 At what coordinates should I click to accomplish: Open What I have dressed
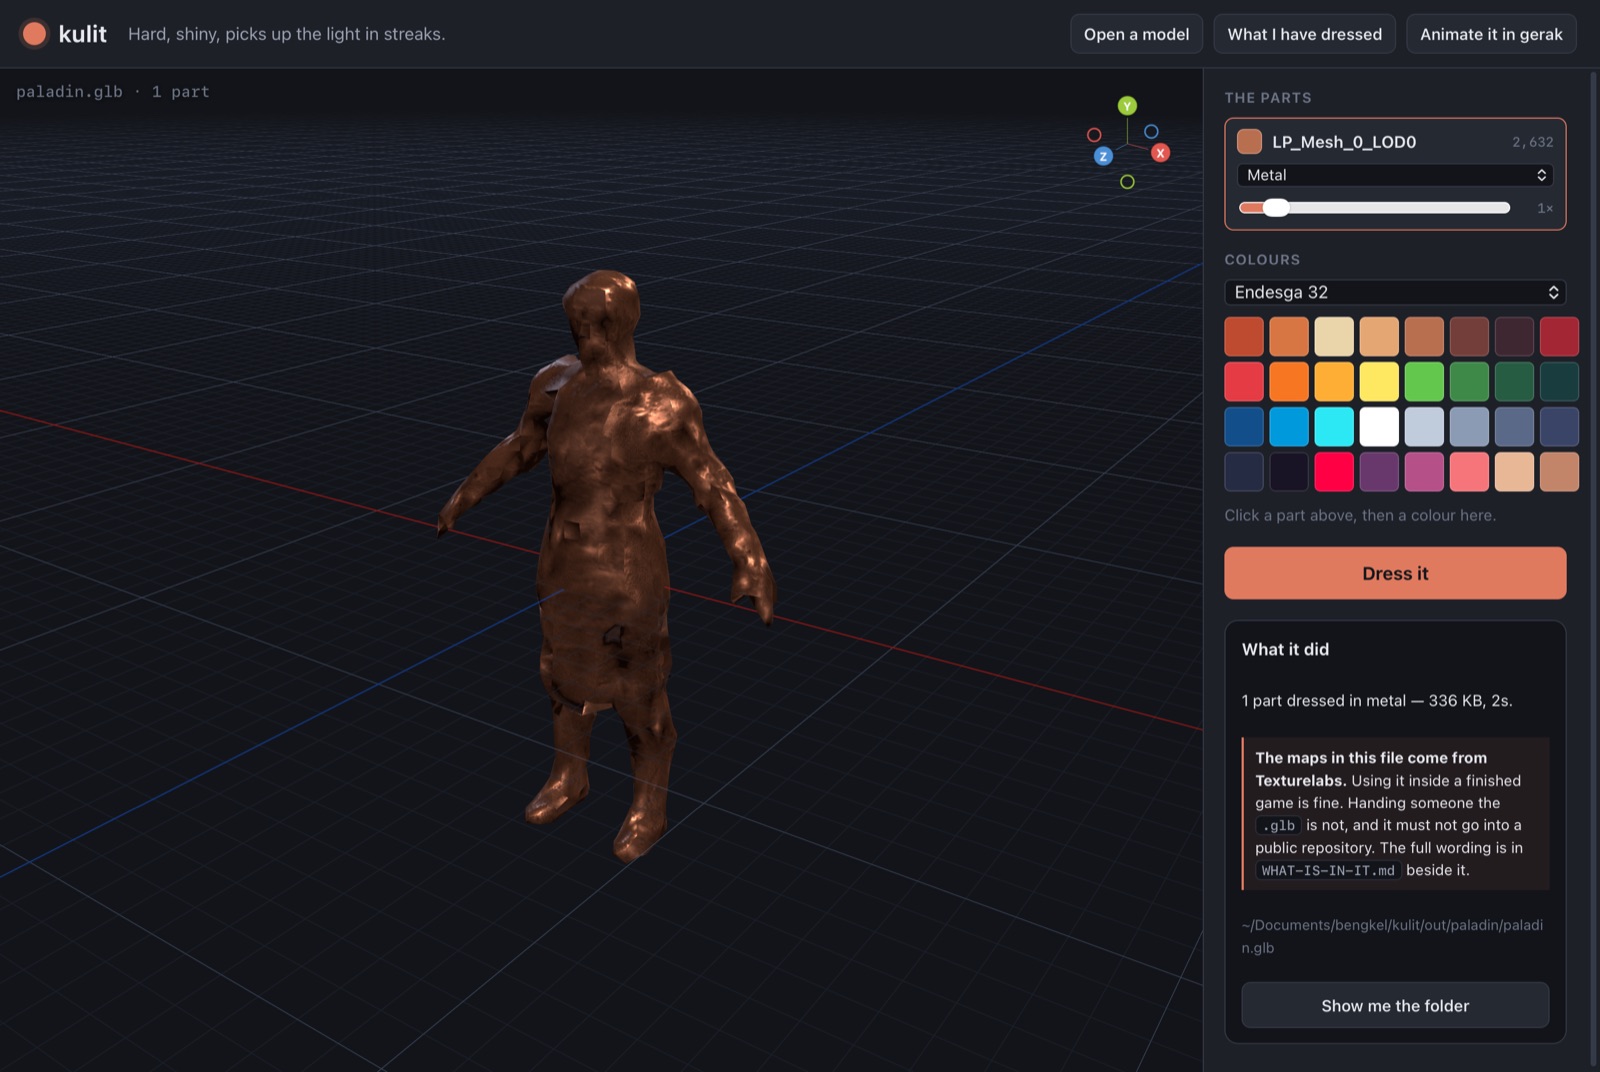click(x=1304, y=34)
